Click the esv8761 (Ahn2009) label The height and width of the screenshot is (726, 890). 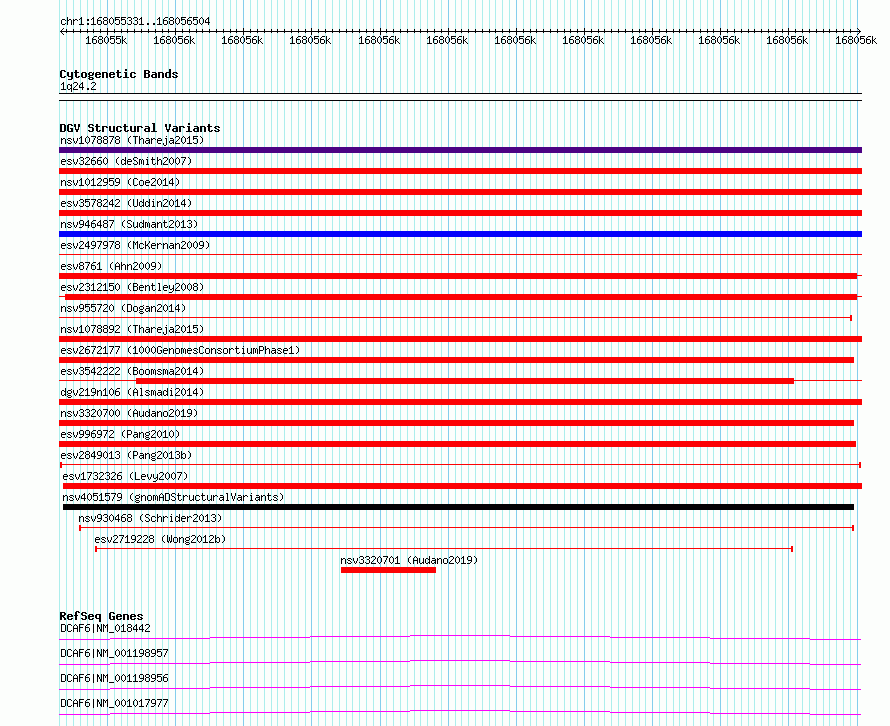coord(111,266)
